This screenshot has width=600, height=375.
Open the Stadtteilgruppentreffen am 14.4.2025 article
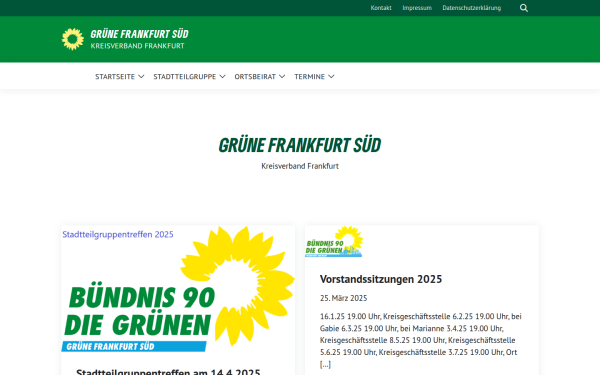point(168,372)
